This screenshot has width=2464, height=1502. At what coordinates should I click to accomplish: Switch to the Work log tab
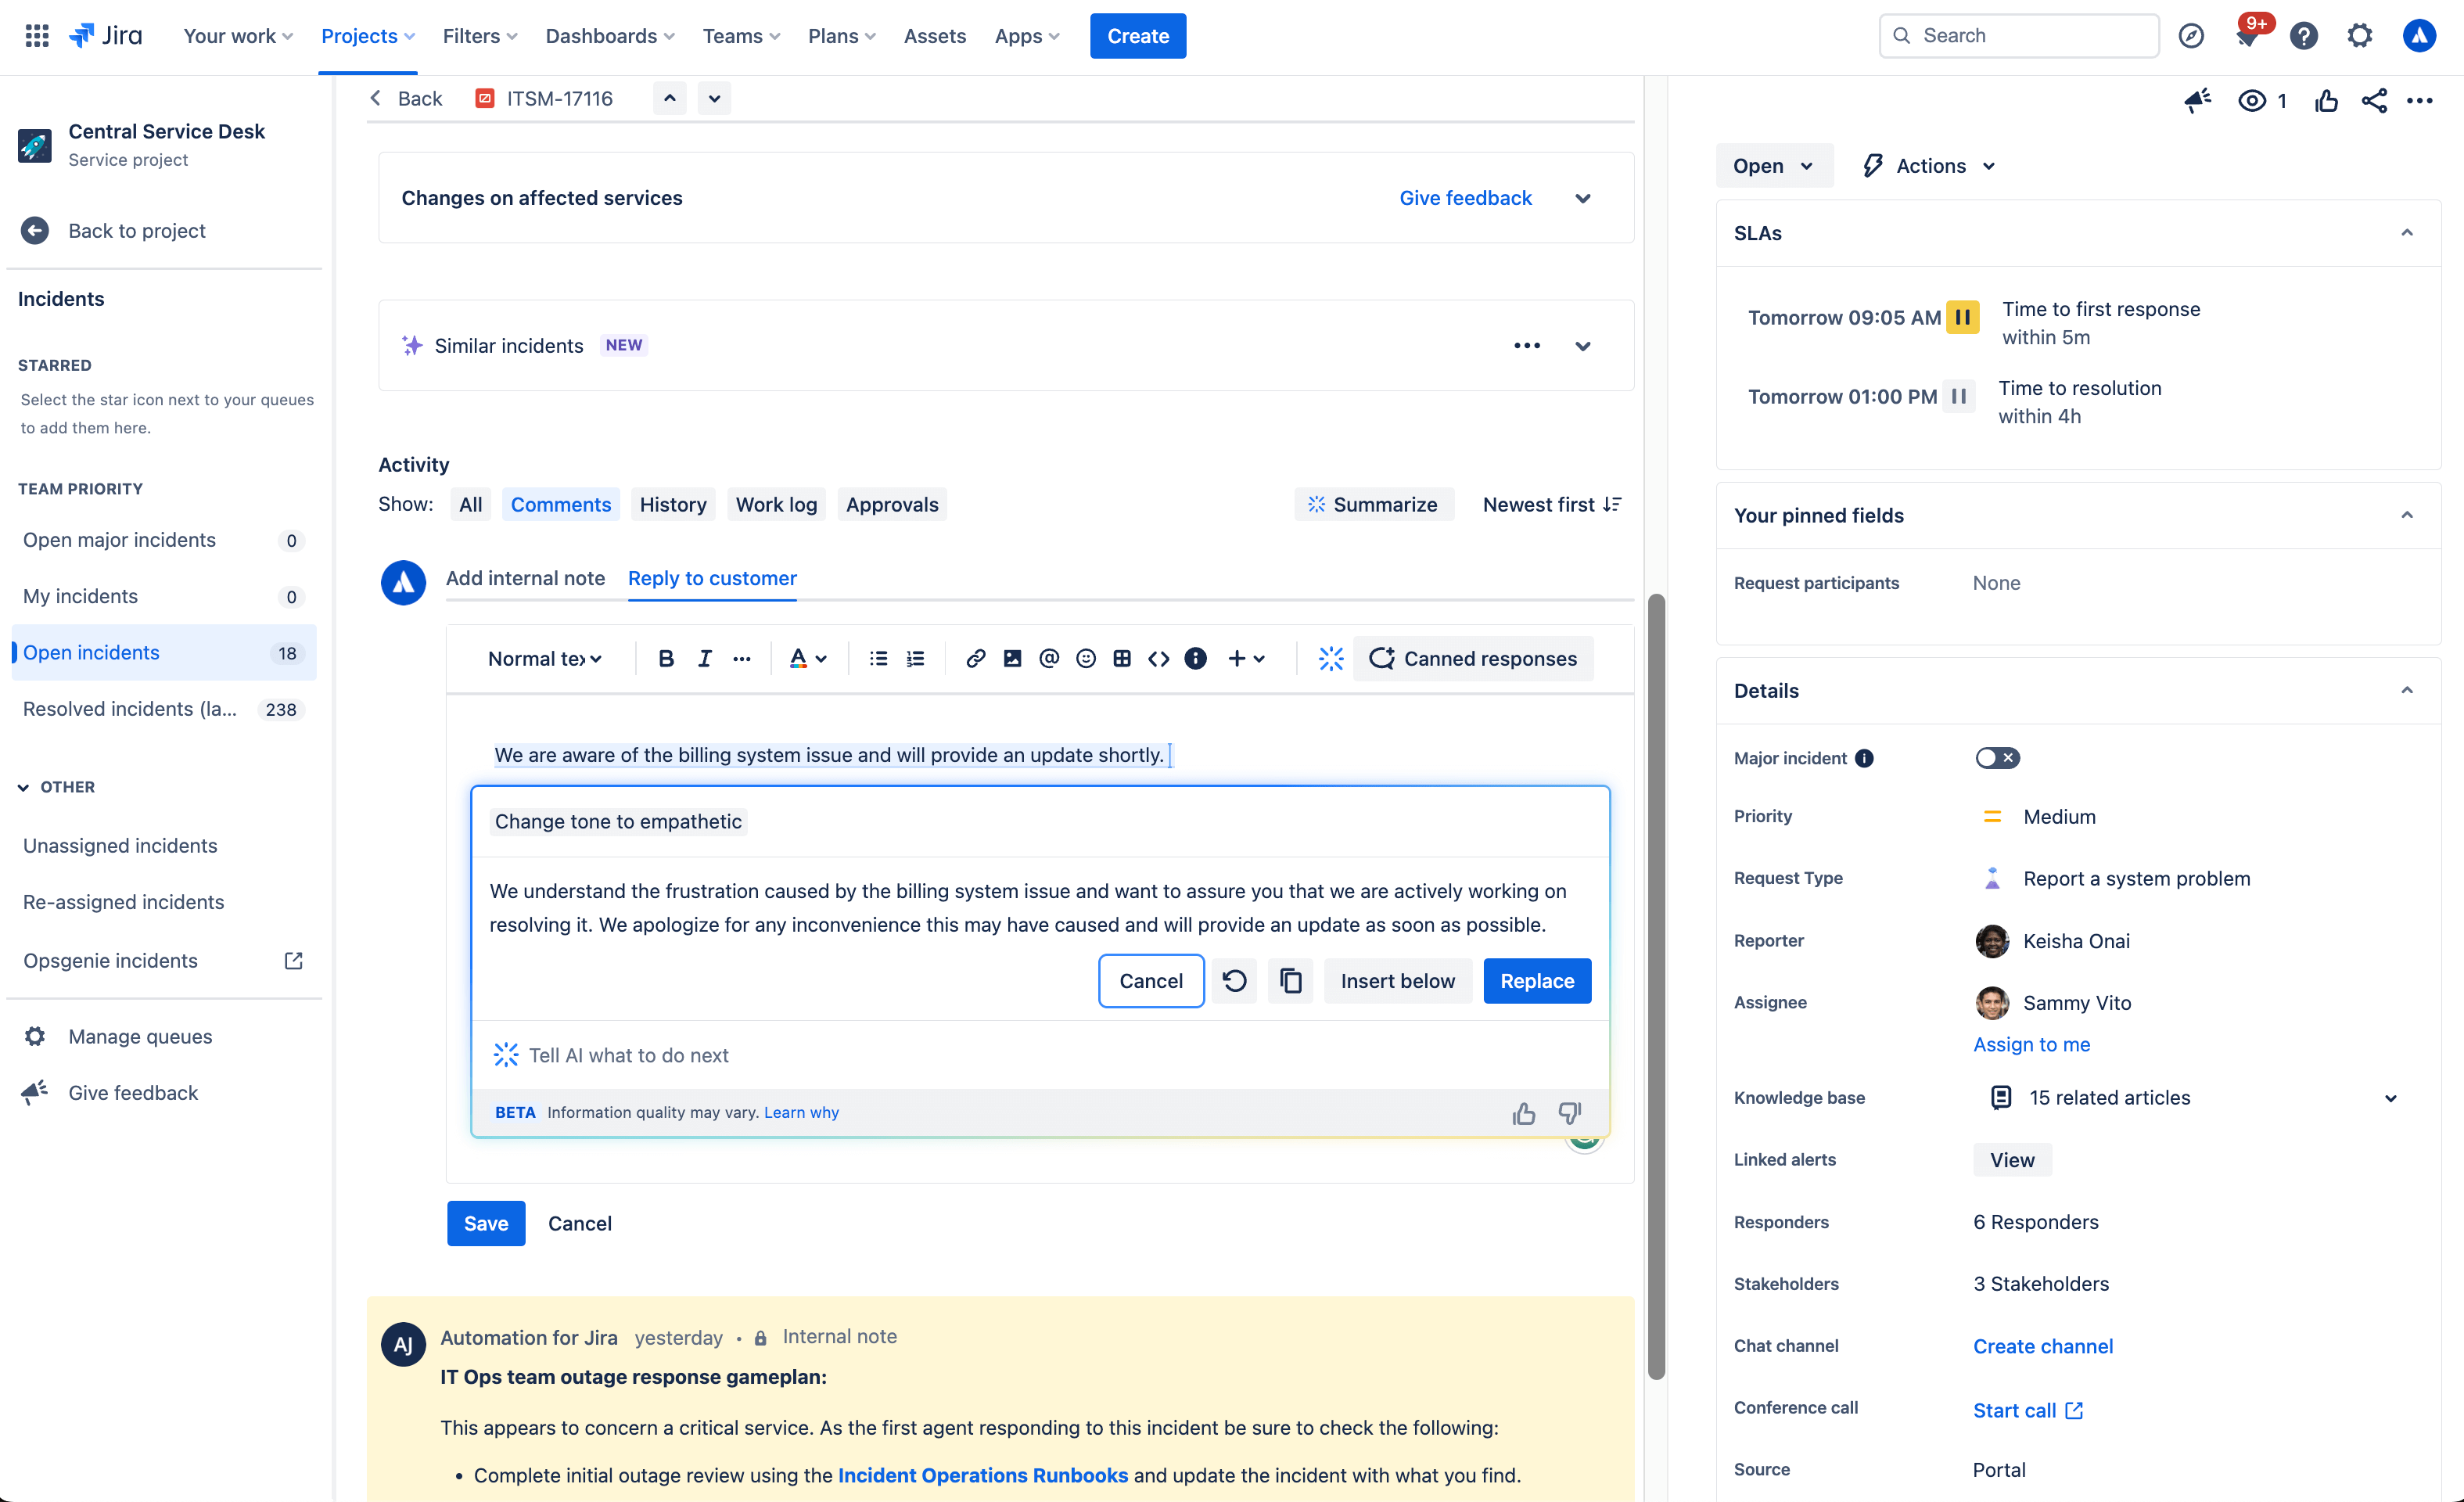coord(776,504)
